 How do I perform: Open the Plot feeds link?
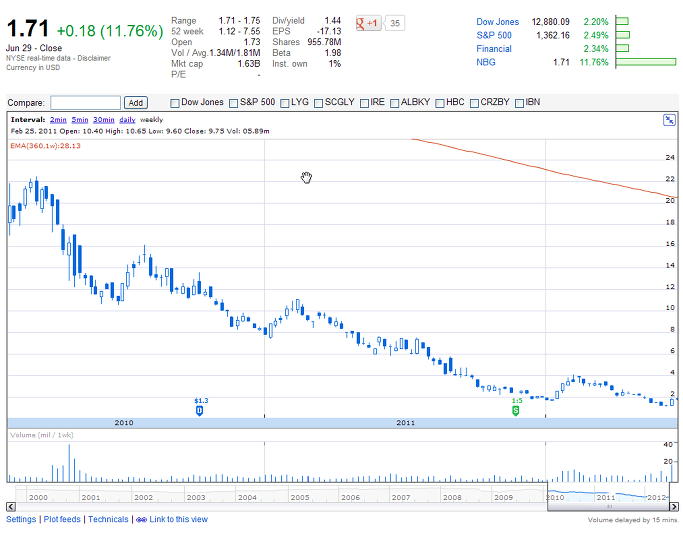click(x=62, y=520)
